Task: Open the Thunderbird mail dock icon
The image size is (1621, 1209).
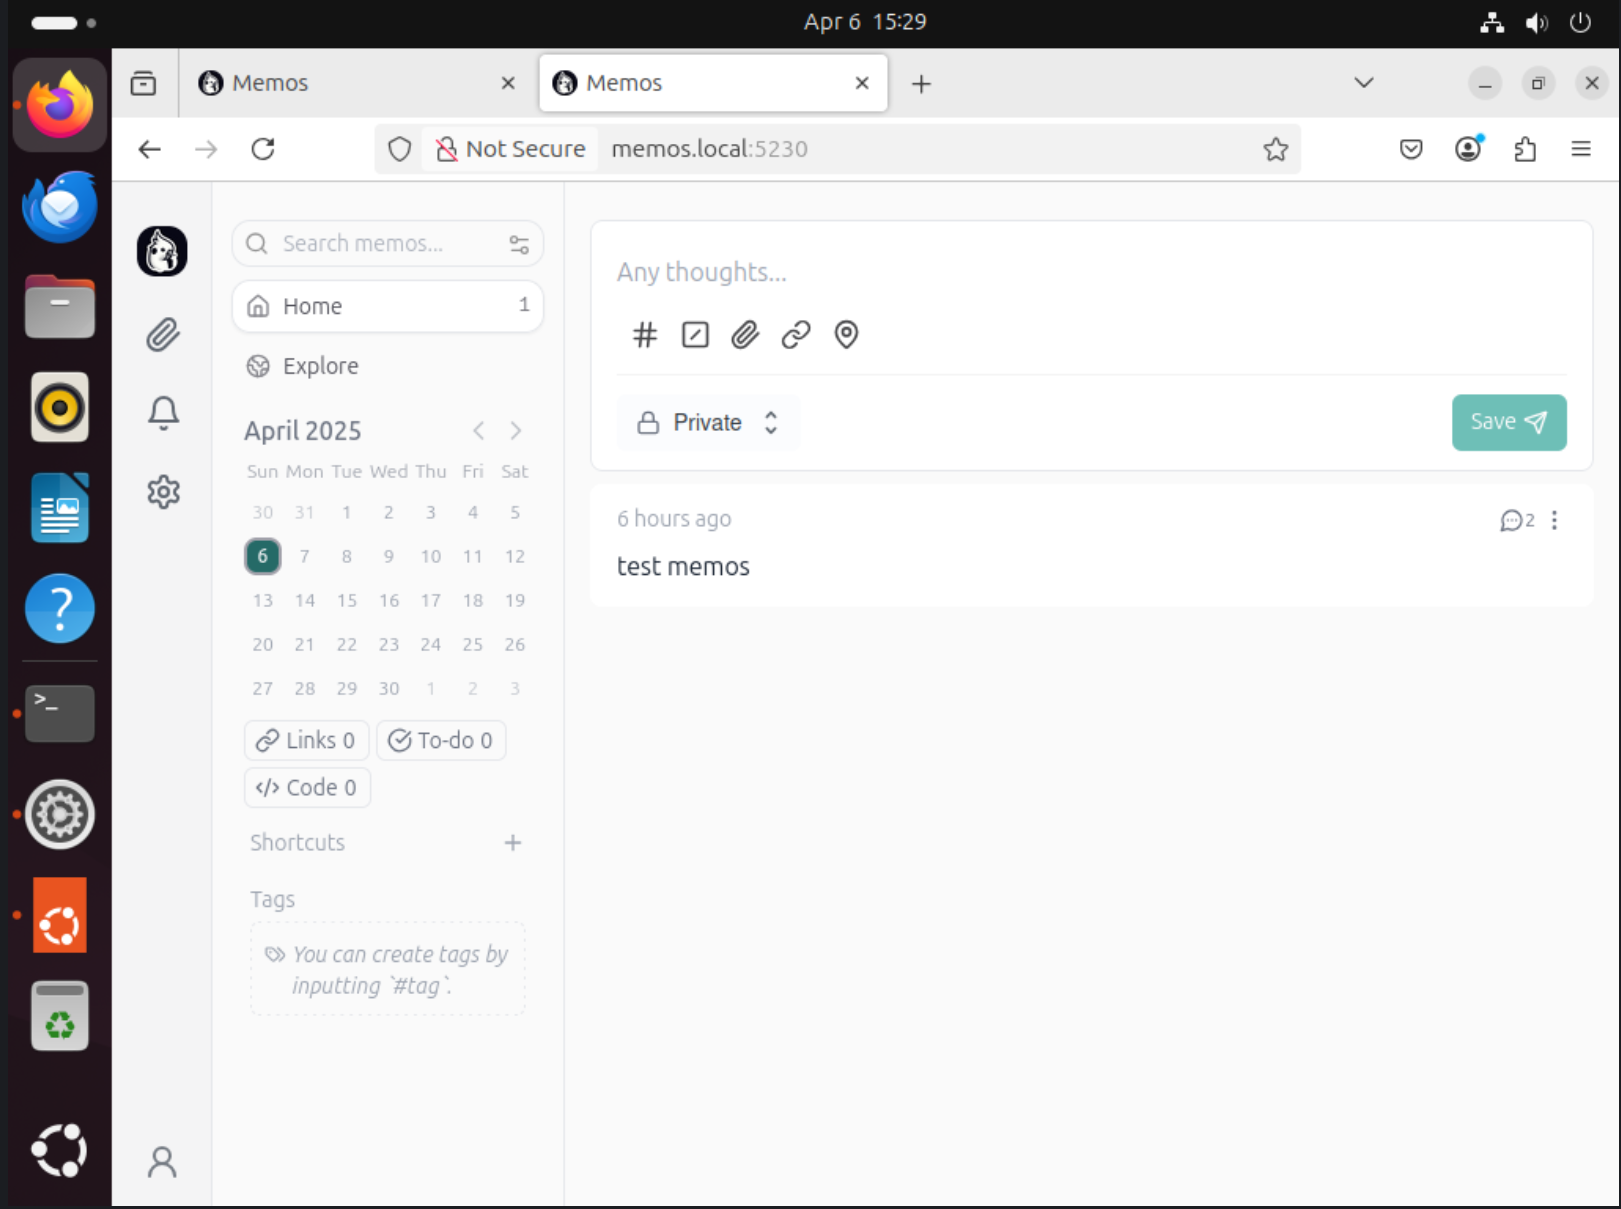Action: pos(60,207)
